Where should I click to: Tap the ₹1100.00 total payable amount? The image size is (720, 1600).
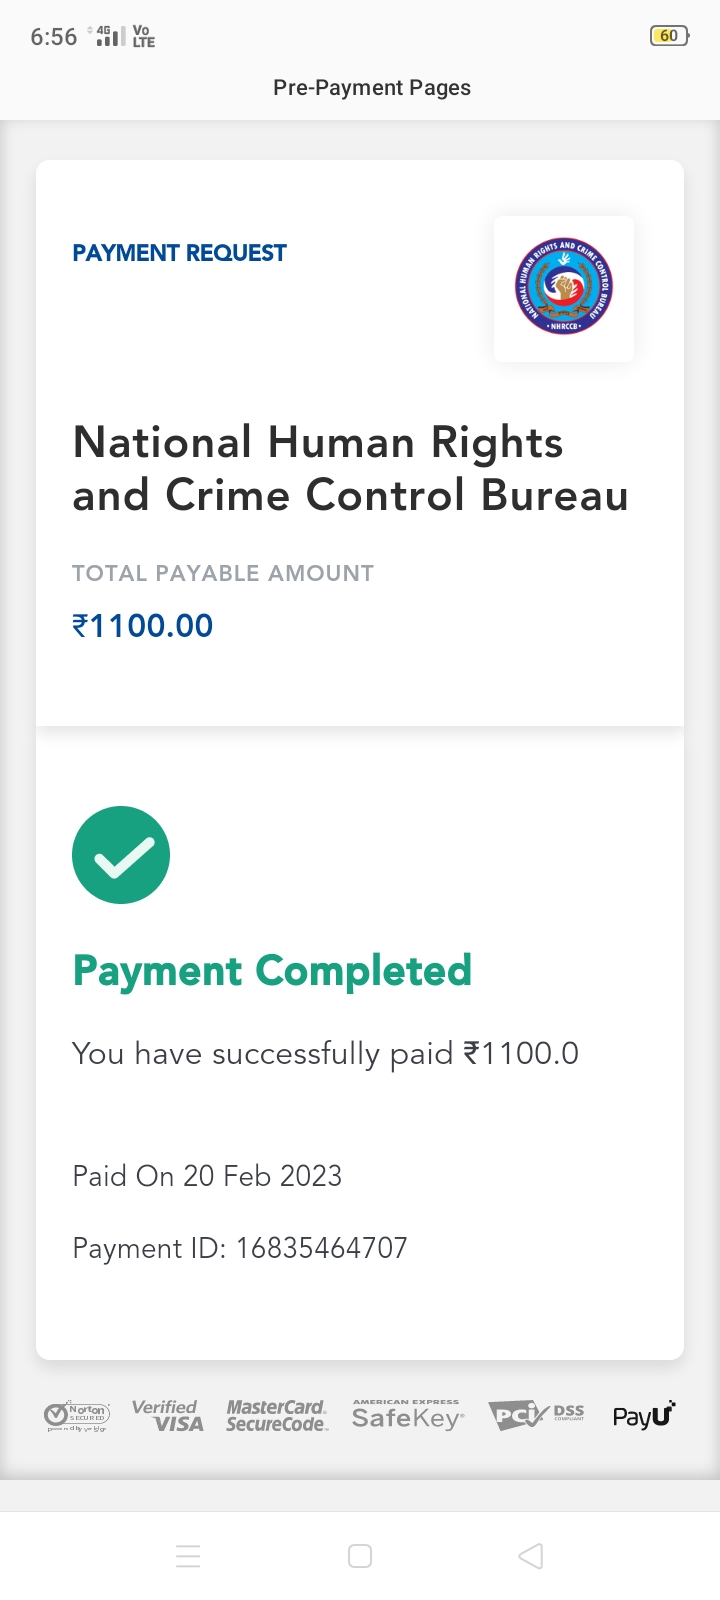(143, 626)
